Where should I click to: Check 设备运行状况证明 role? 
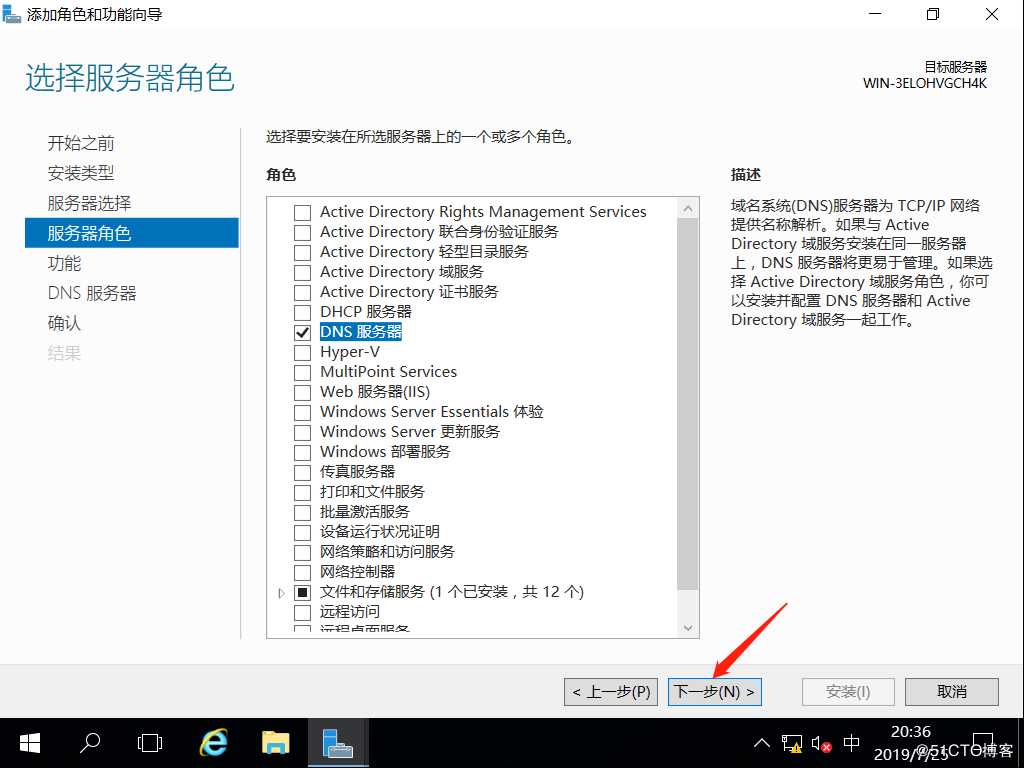302,532
